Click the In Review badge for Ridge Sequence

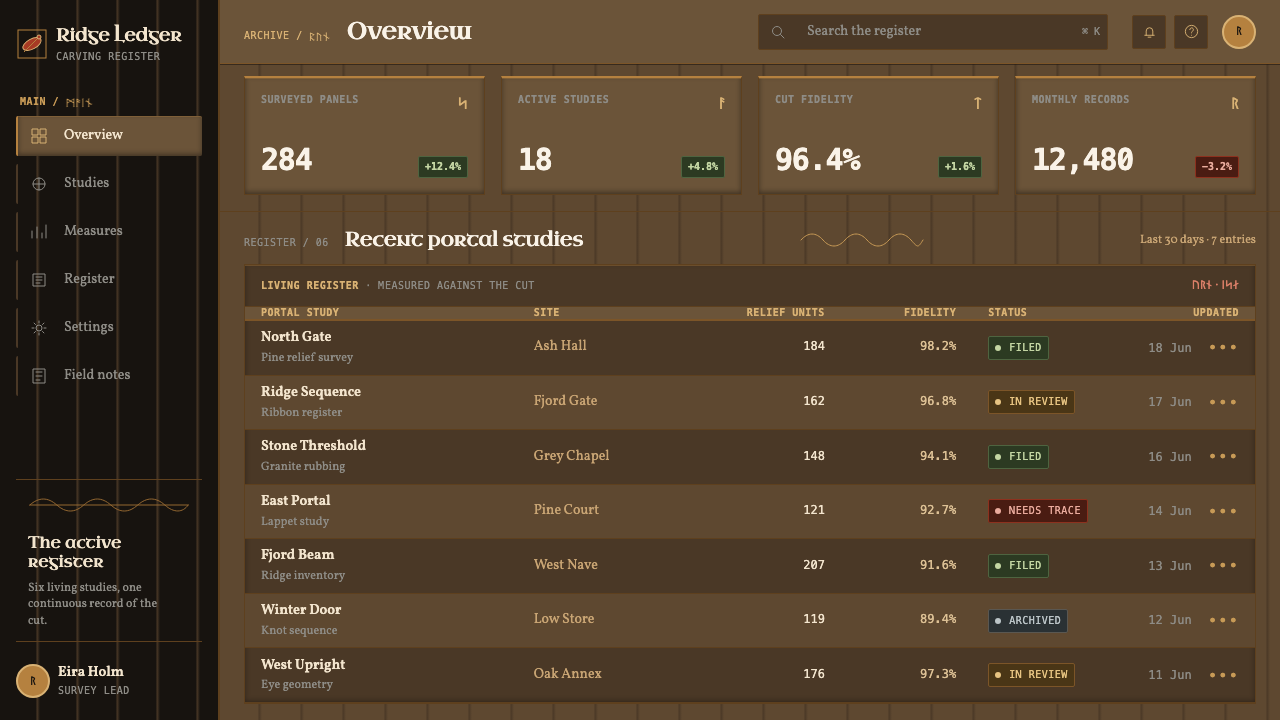(x=1031, y=402)
